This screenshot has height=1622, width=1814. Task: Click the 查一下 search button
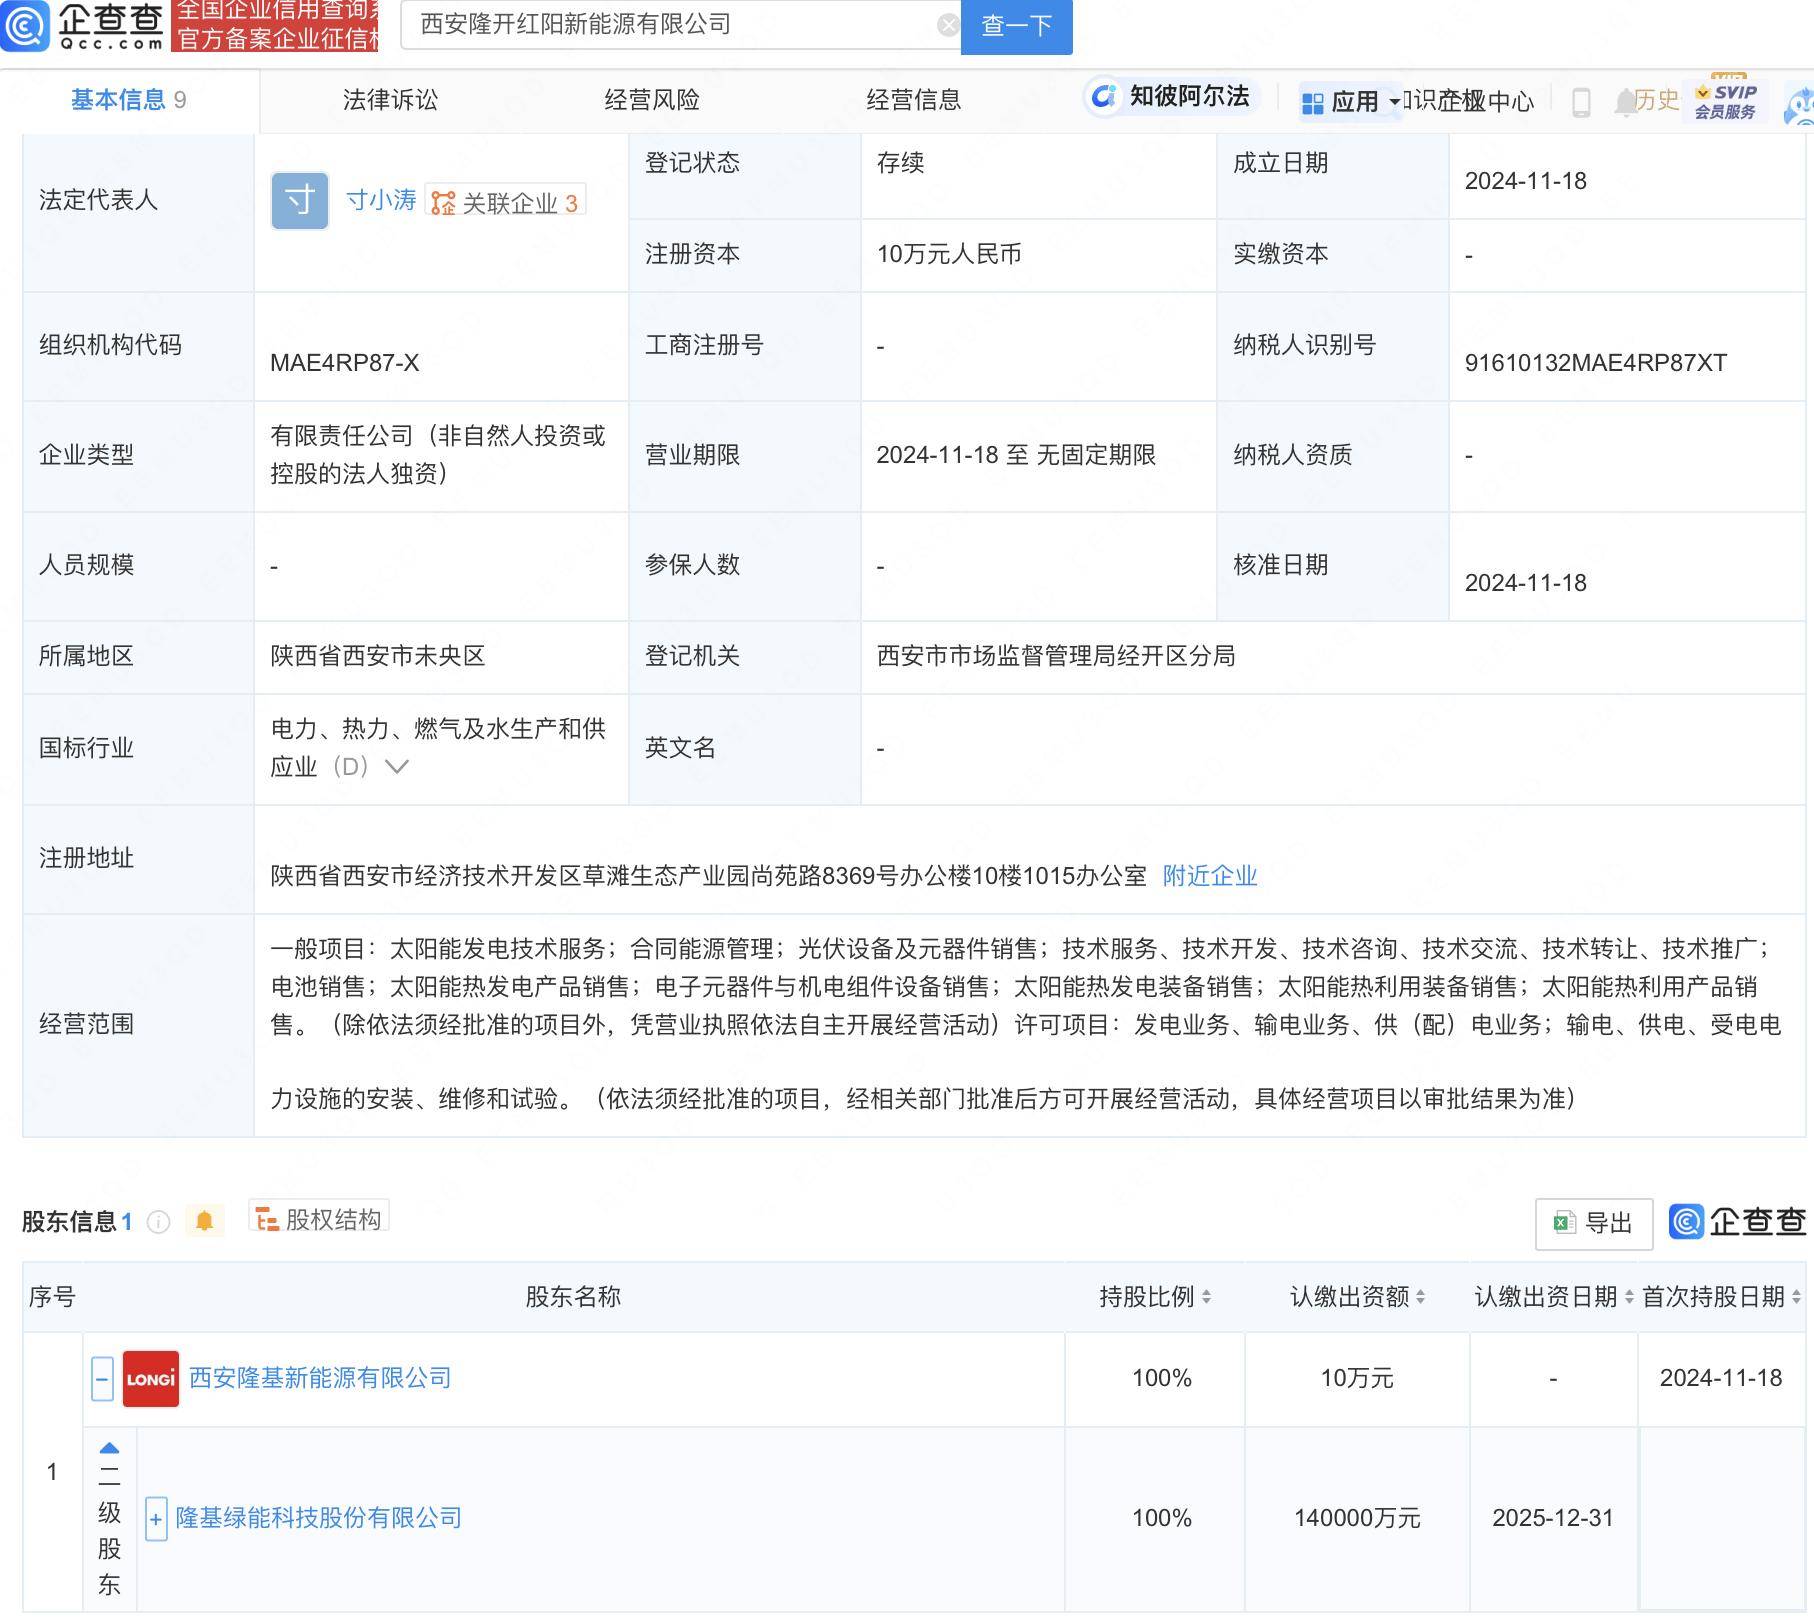(1016, 26)
